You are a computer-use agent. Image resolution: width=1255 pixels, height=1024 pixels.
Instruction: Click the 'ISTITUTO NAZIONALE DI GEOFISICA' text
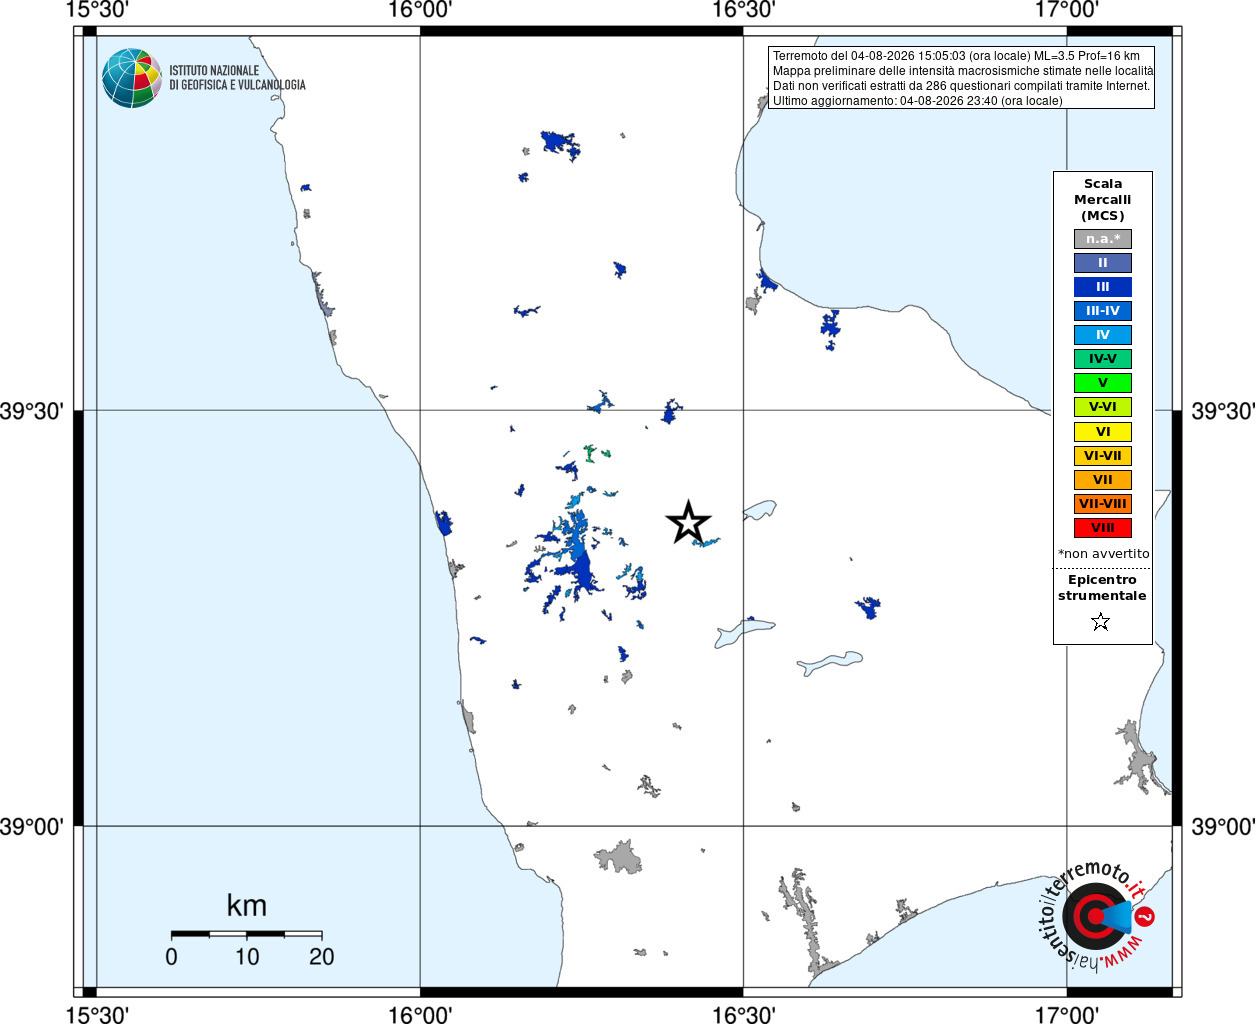tap(237, 78)
